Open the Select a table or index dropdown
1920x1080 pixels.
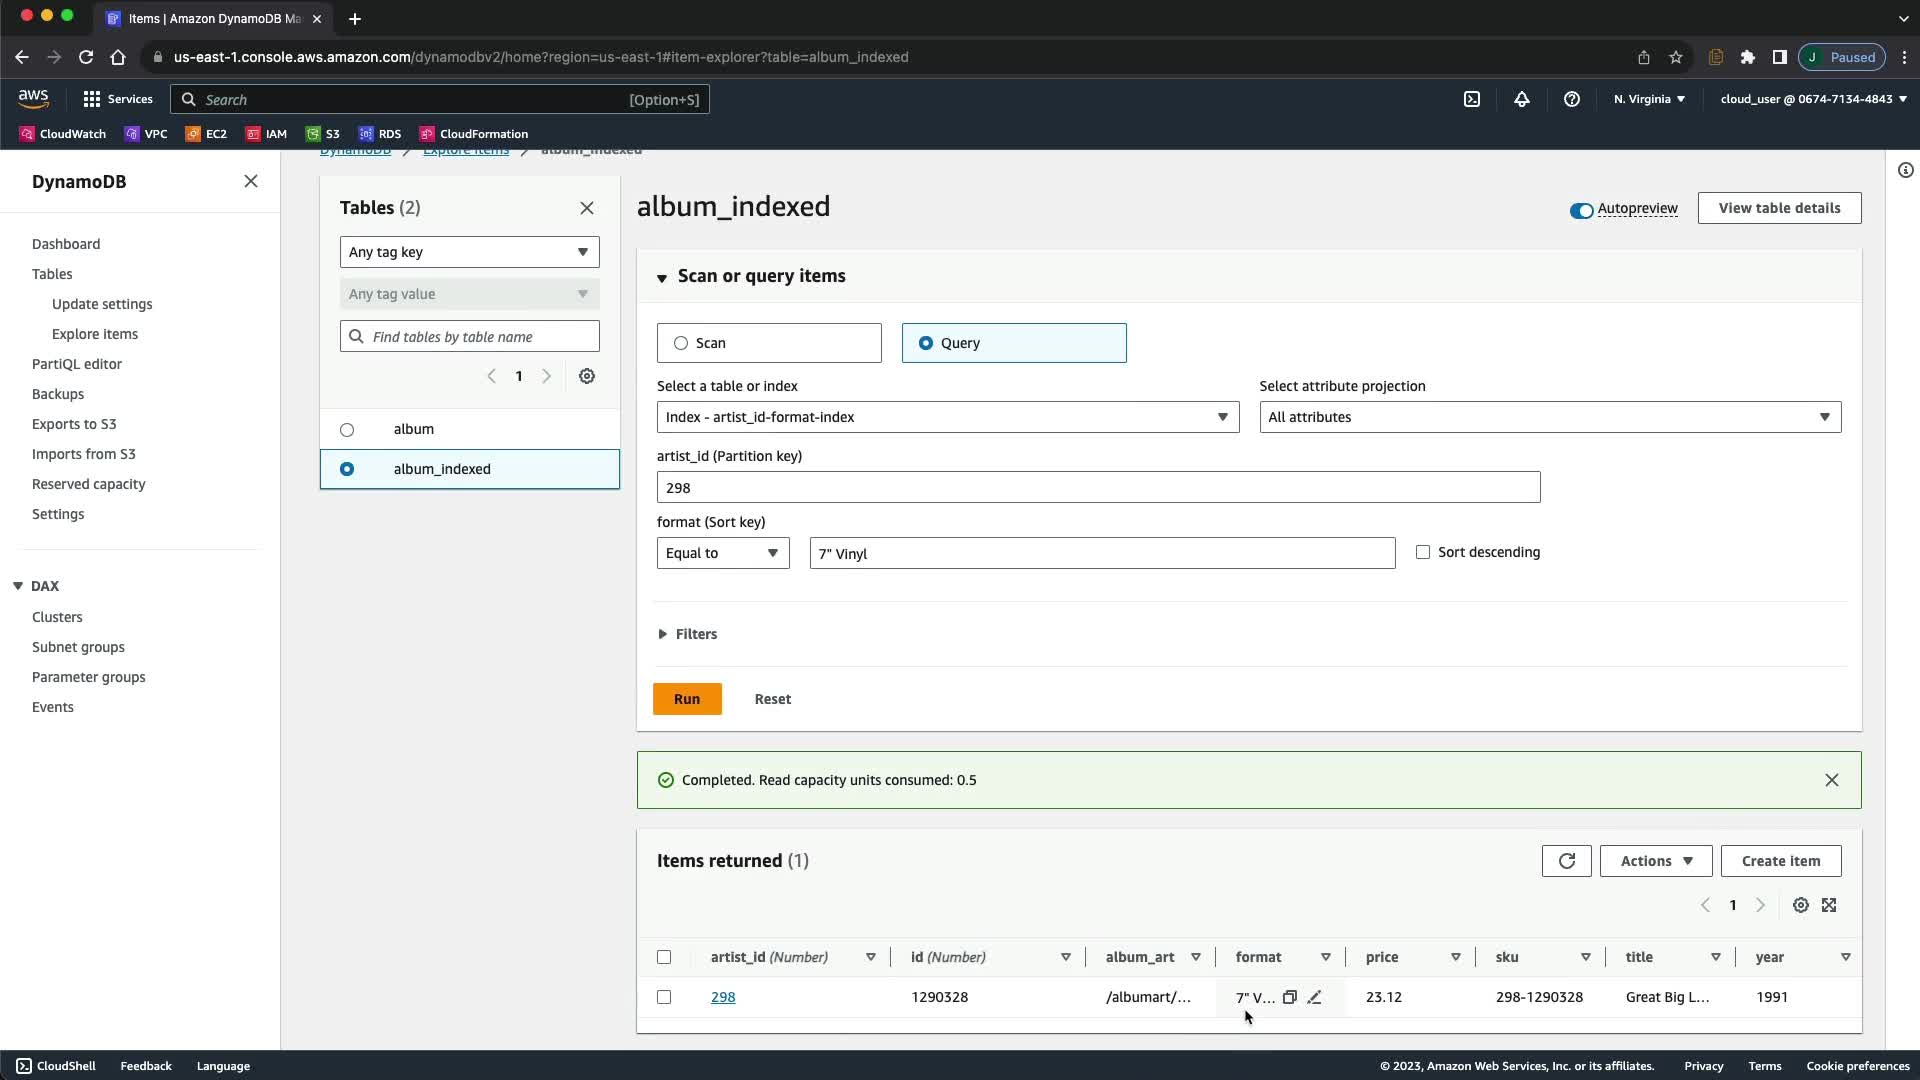[x=947, y=417]
